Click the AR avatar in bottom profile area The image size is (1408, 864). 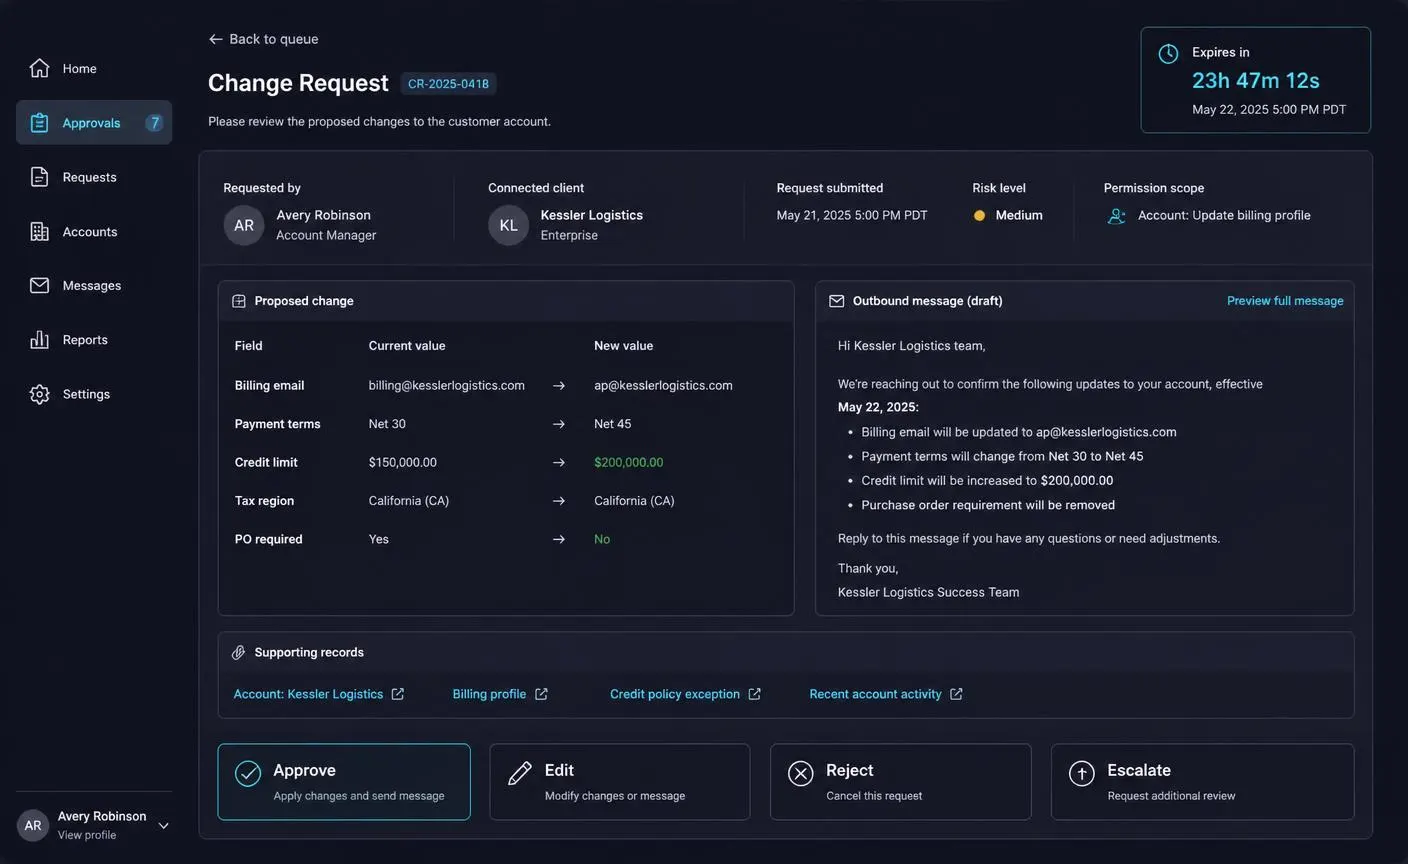tap(33, 825)
